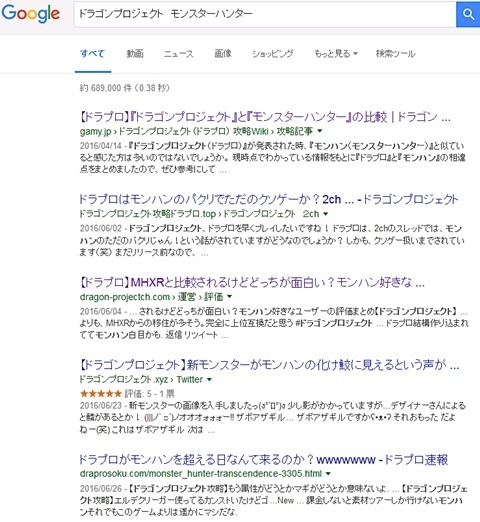Click the 約 689,000 件 result count
Image resolution: width=480 pixels, height=522 pixels.
[125, 88]
